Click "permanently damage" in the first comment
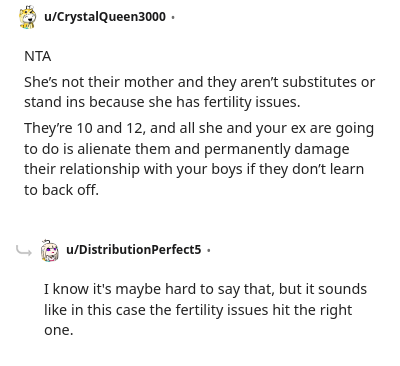Viewport: 400px width, 366px height. [x=276, y=149]
